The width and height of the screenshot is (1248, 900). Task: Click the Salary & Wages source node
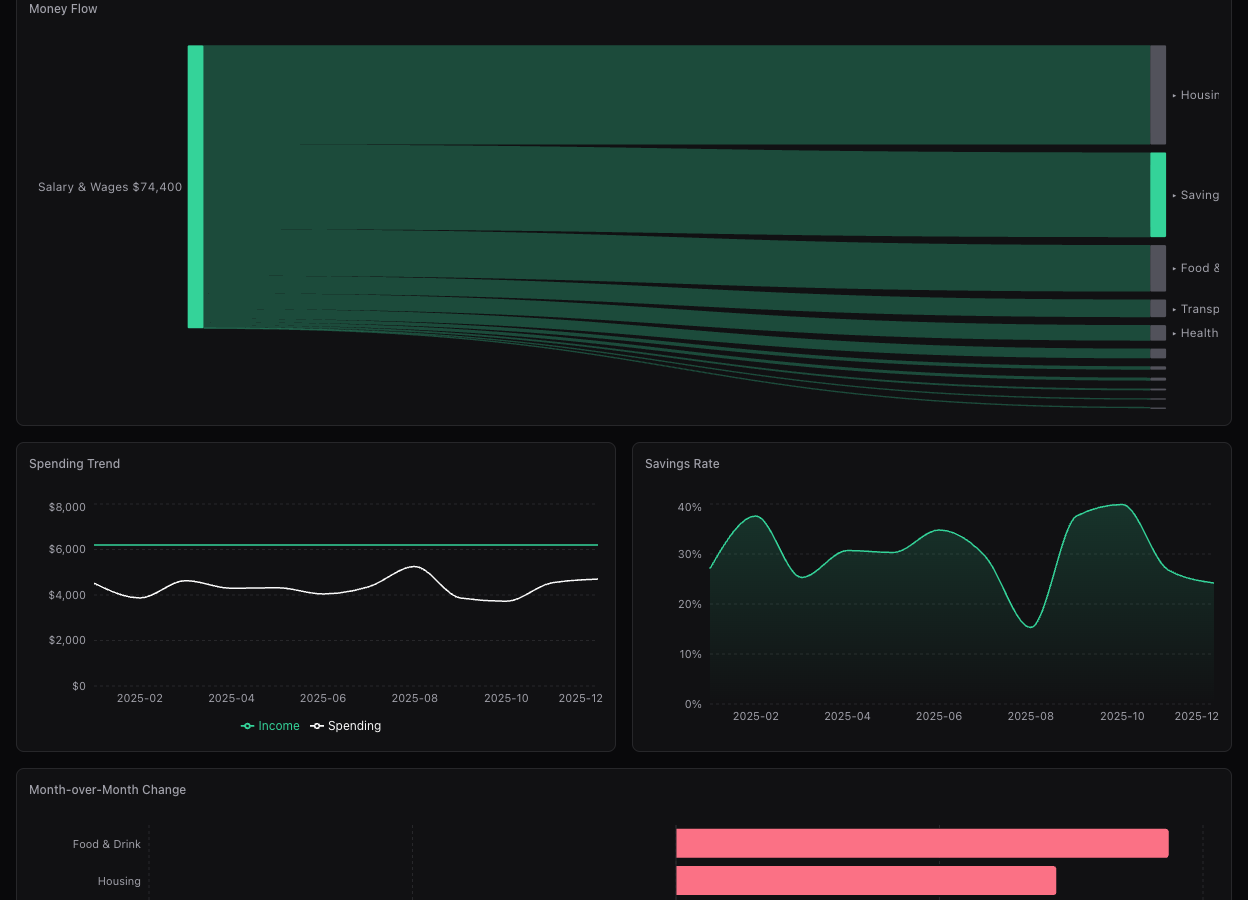[194, 186]
